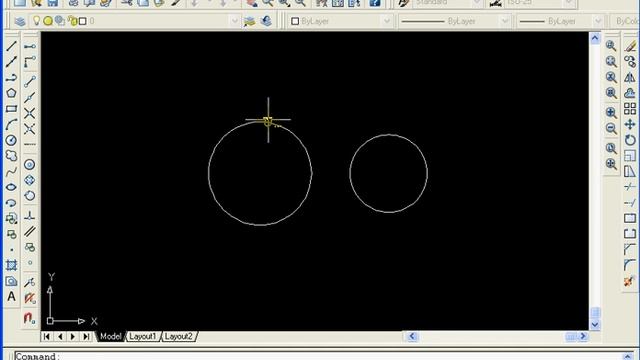640x360 pixels.
Task: Activate Snap to Parallel
Action: (x=29, y=231)
